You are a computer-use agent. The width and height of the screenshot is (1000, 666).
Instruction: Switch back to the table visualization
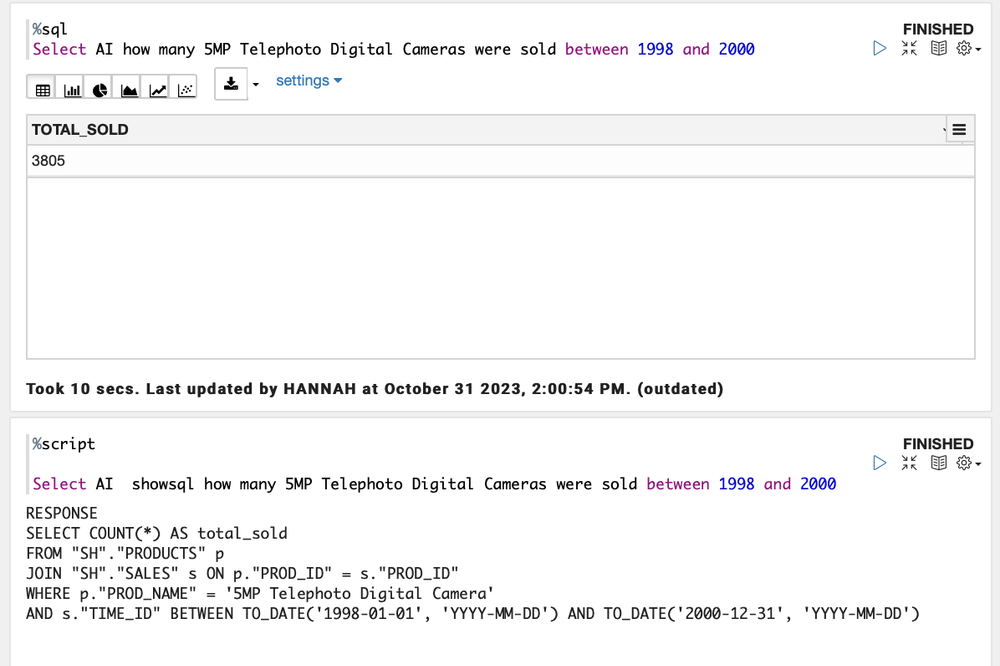[41, 88]
